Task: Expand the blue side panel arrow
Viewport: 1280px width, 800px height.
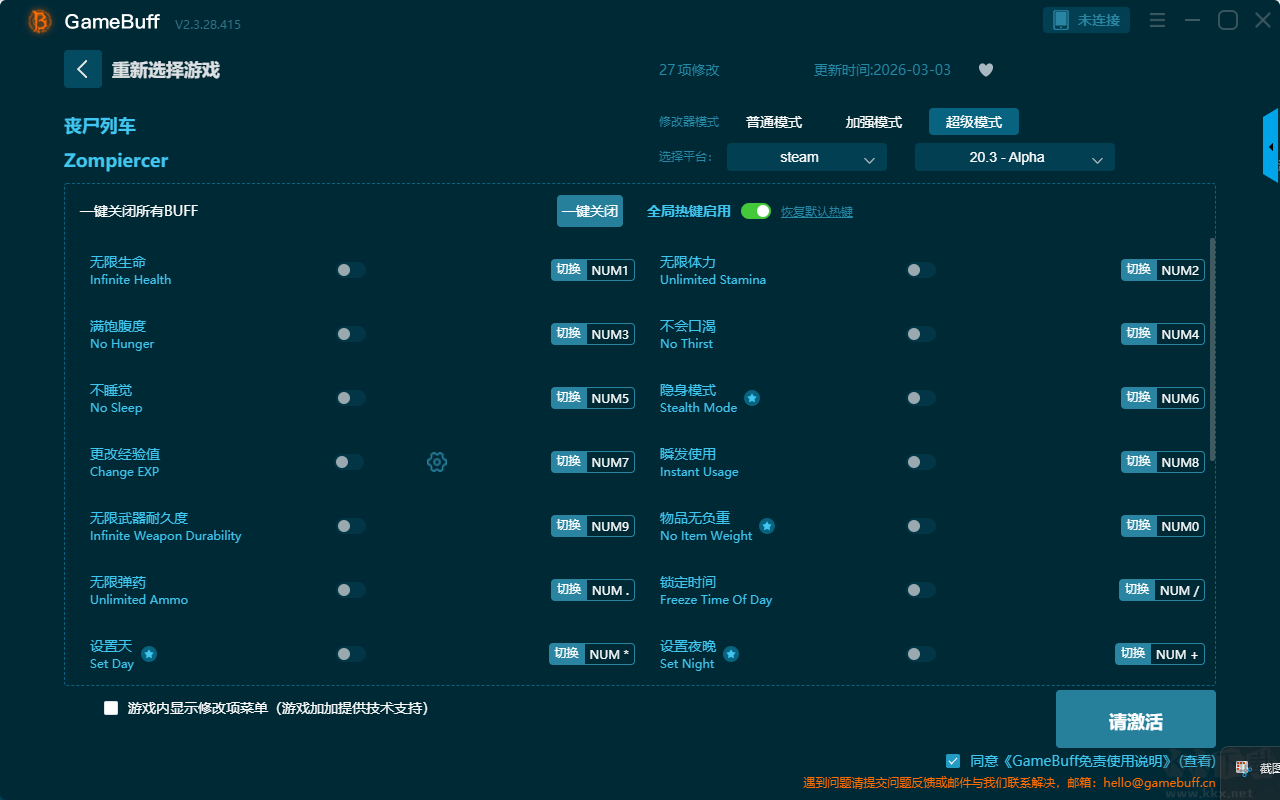Action: point(1271,146)
